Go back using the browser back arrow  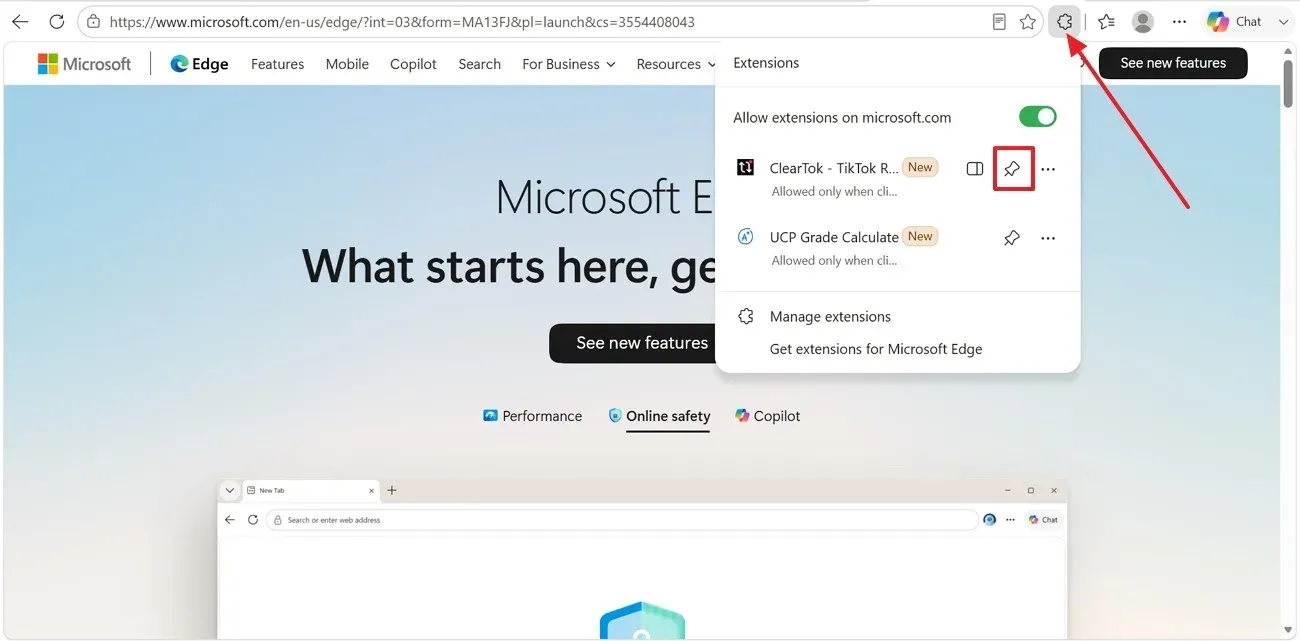point(20,21)
